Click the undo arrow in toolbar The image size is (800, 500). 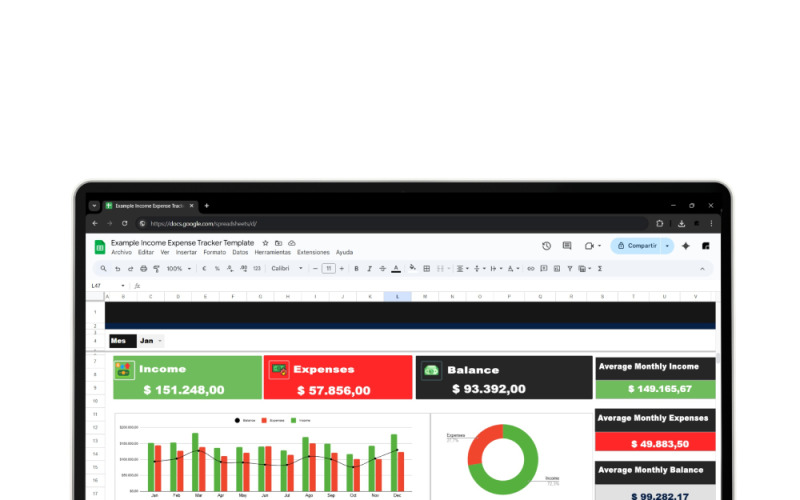coord(117,268)
